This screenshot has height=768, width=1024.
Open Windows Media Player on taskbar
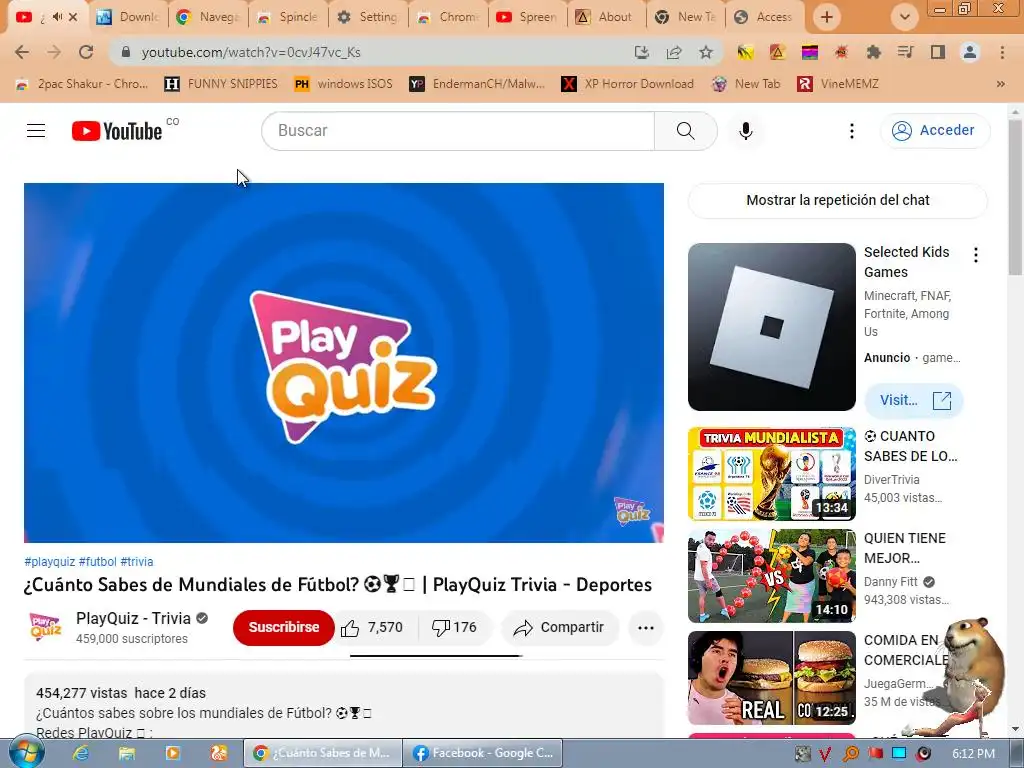pyautogui.click(x=172, y=753)
